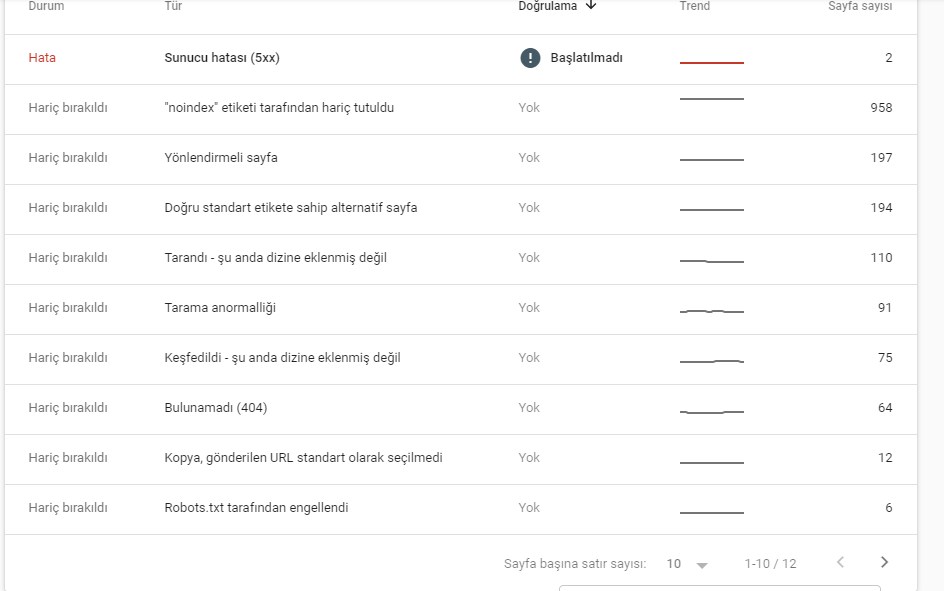Sort by Doğrulama column header

tap(547, 6)
